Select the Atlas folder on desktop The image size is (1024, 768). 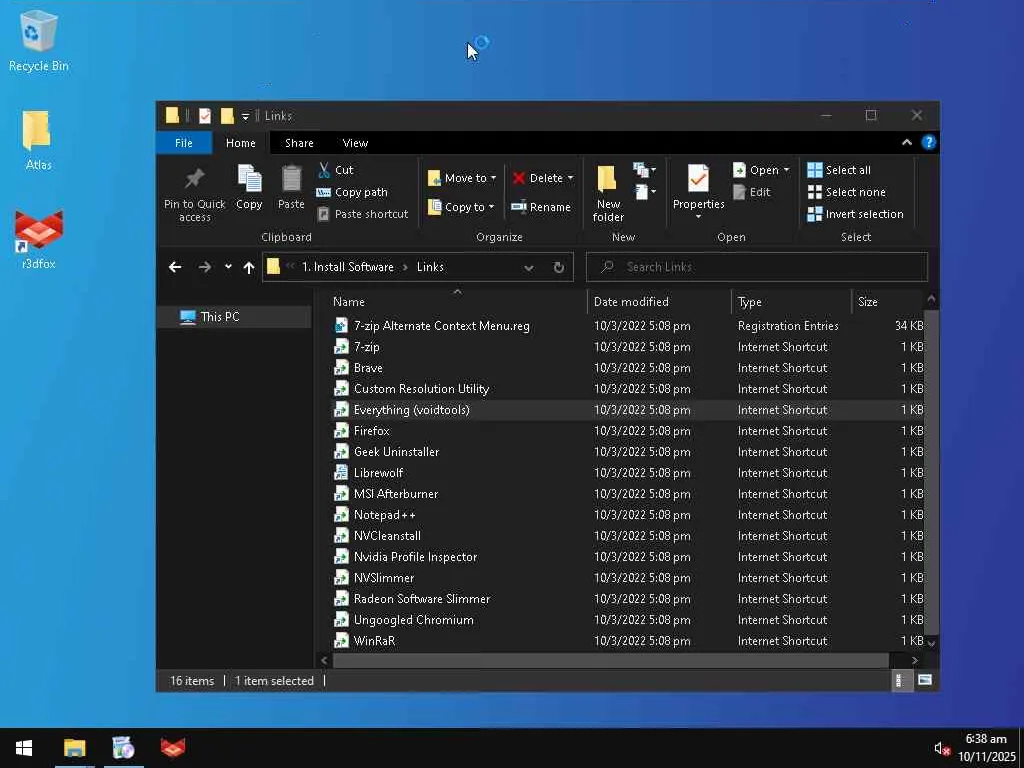click(x=38, y=140)
